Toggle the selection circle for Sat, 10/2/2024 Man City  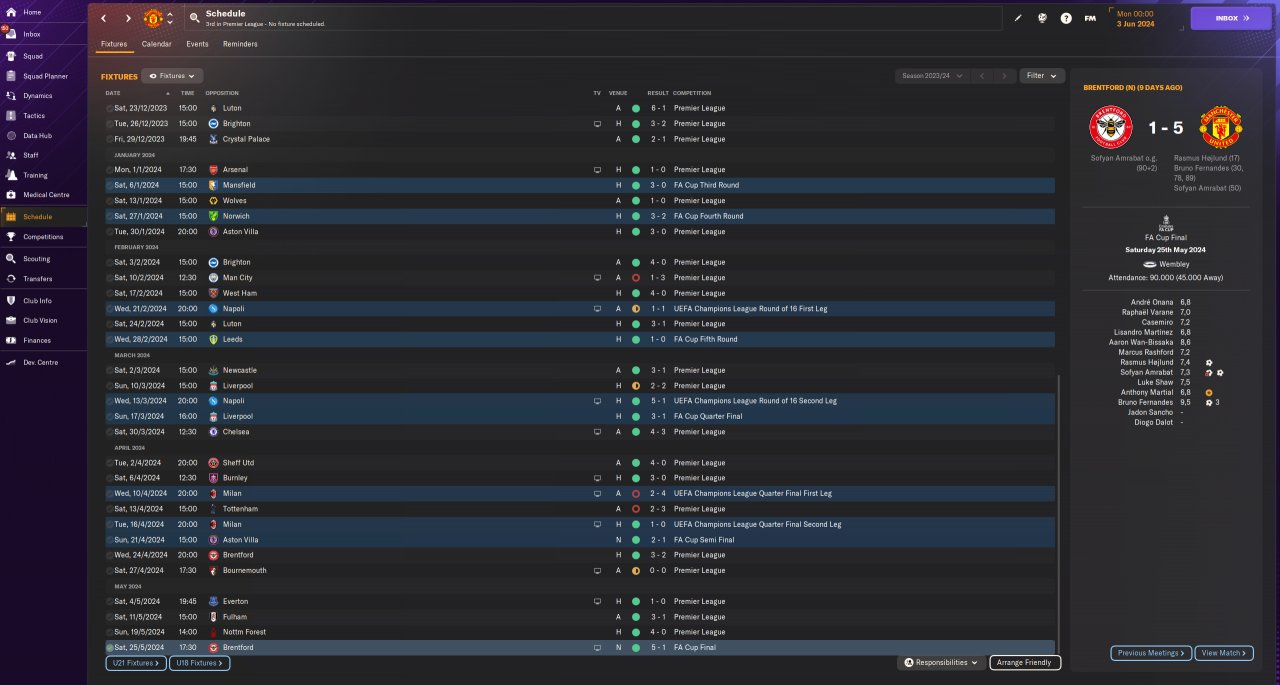(x=110, y=278)
